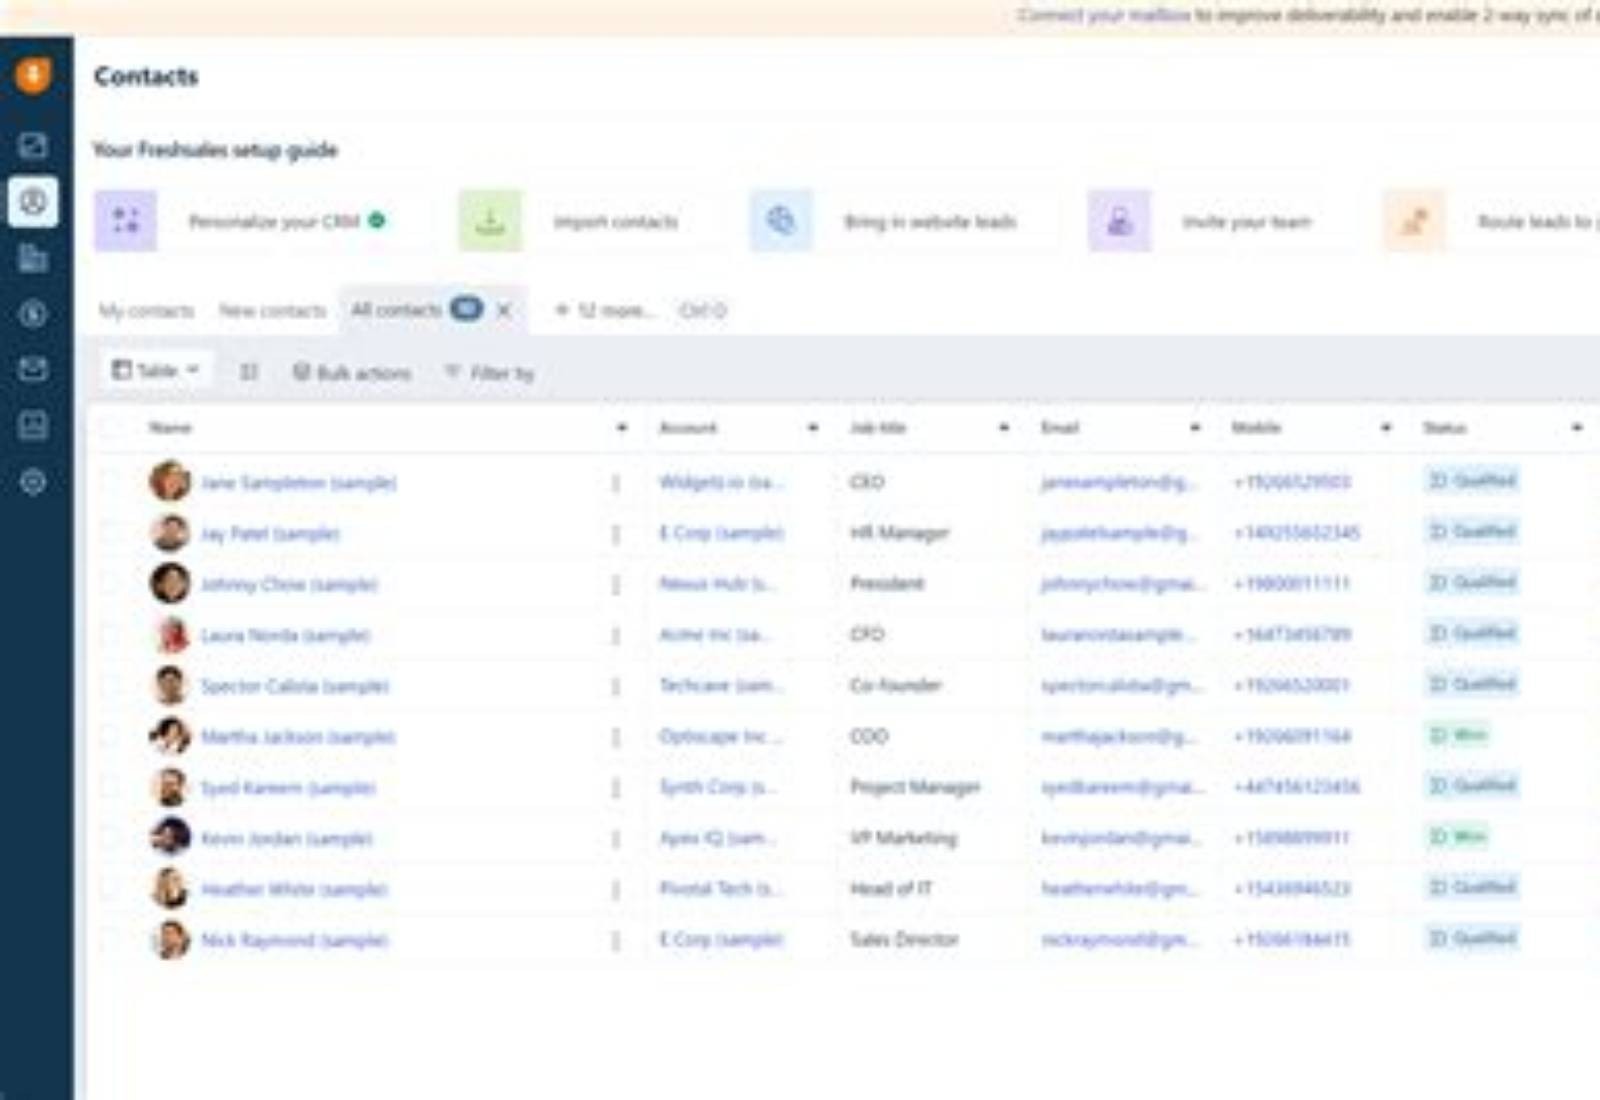This screenshot has height=1100, width=1600.
Task: Expand the Job title column sort arrow
Action: (x=1004, y=428)
